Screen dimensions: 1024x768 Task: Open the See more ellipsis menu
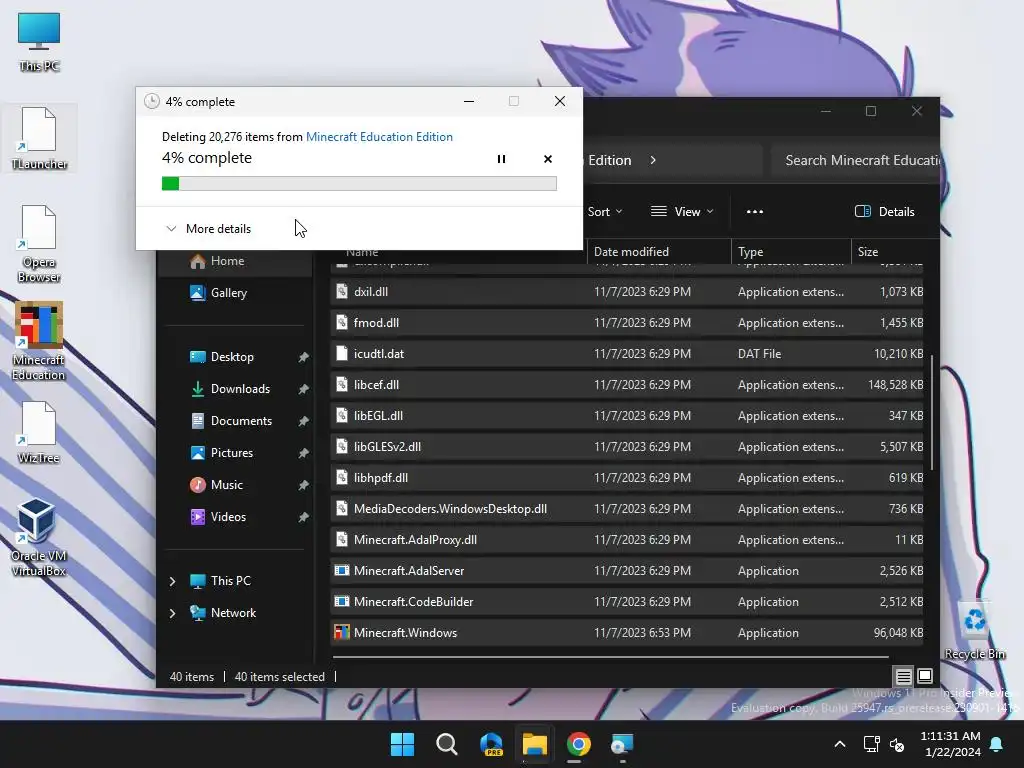pyautogui.click(x=755, y=212)
